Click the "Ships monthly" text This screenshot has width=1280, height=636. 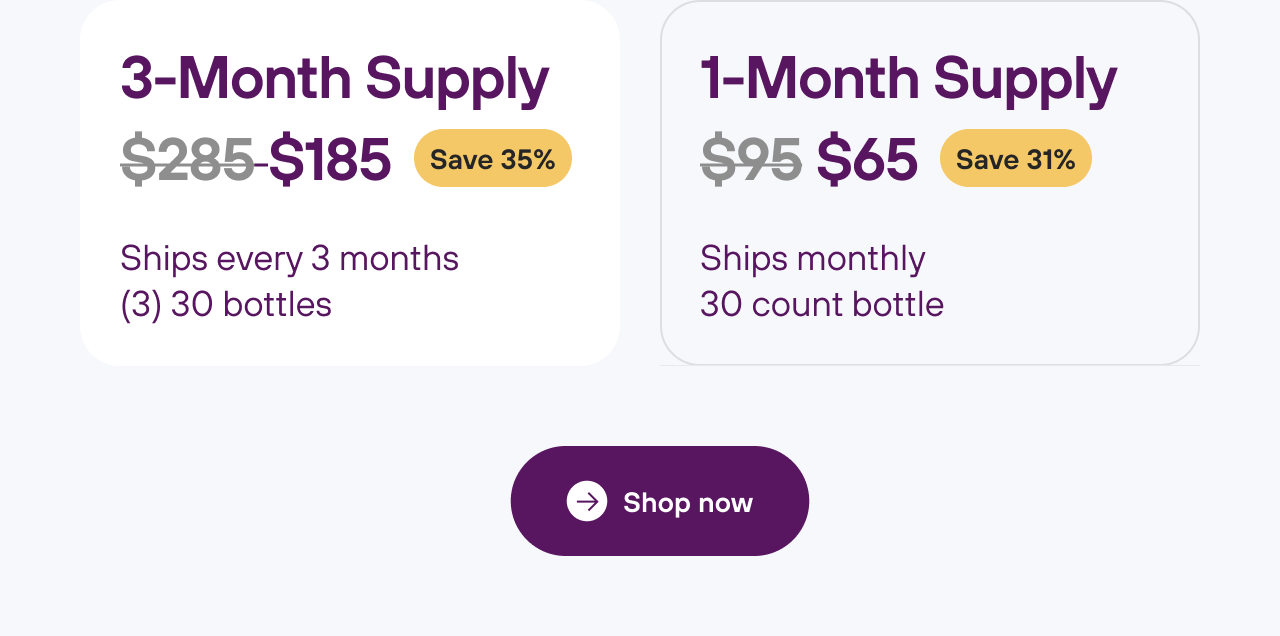tap(812, 258)
